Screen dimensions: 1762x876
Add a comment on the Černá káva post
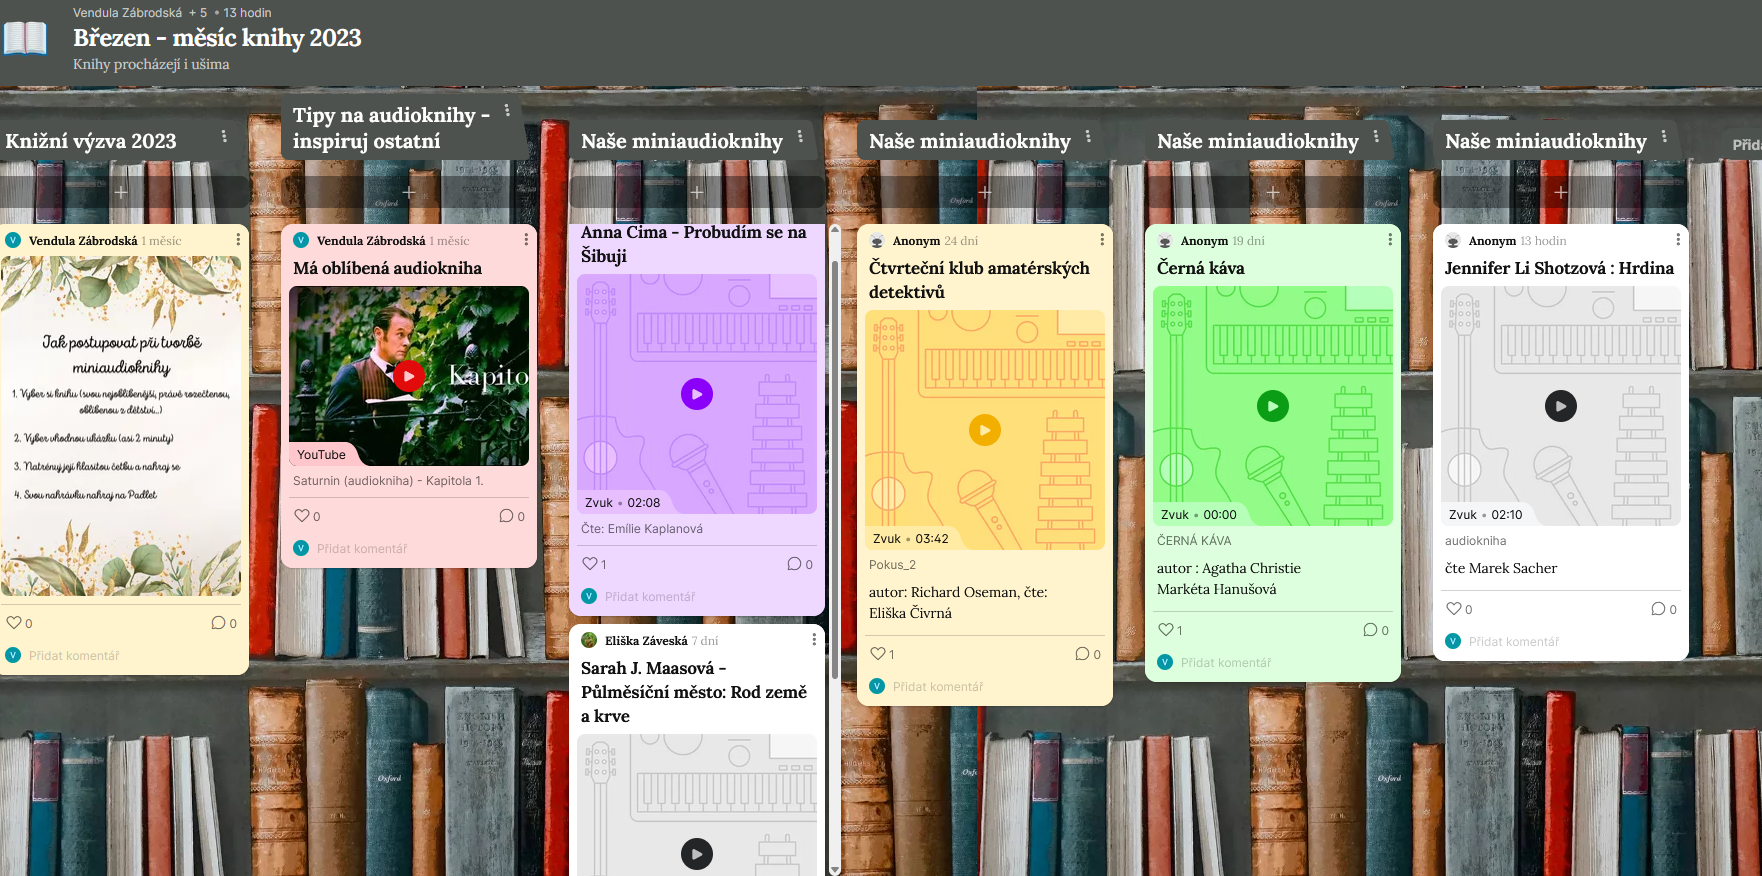(1225, 662)
